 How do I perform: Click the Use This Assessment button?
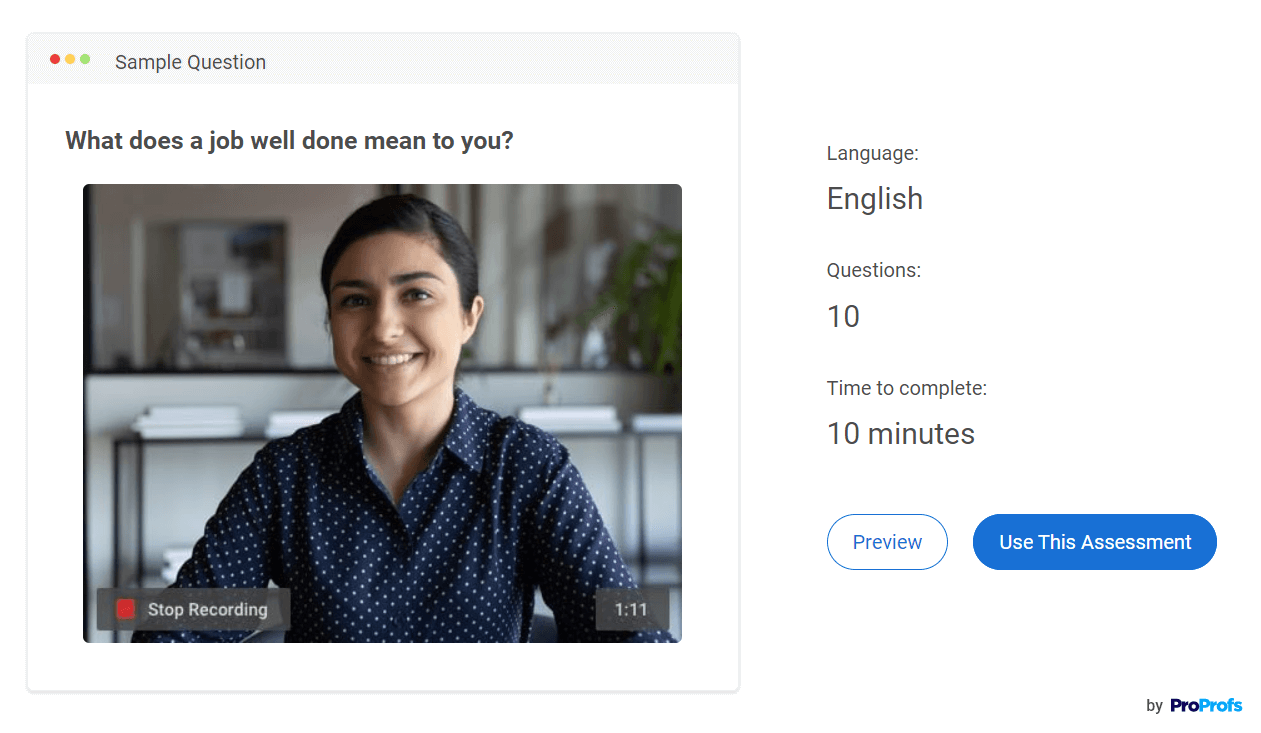click(x=1095, y=542)
